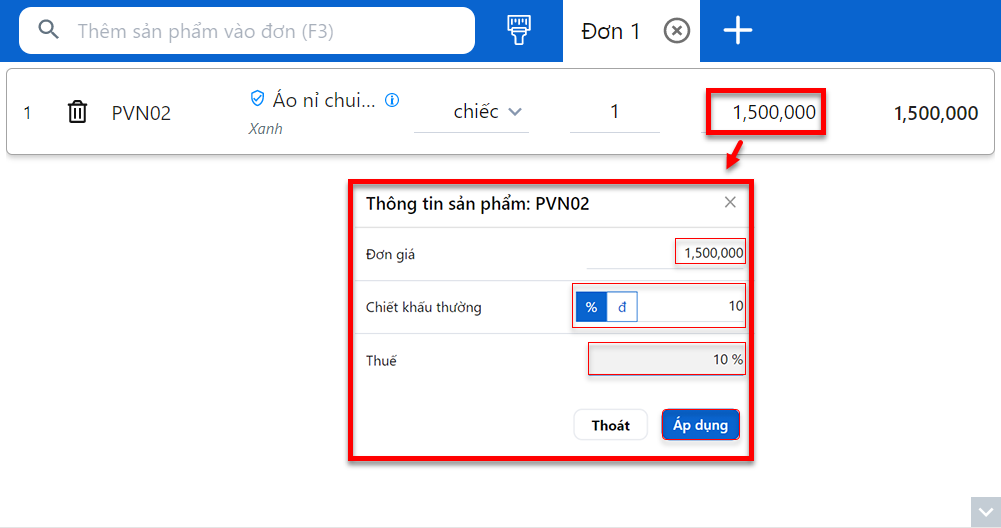Image resolution: width=1001 pixels, height=528 pixels.
Task: Open the unit dropdown showing chiếc
Action: [487, 112]
